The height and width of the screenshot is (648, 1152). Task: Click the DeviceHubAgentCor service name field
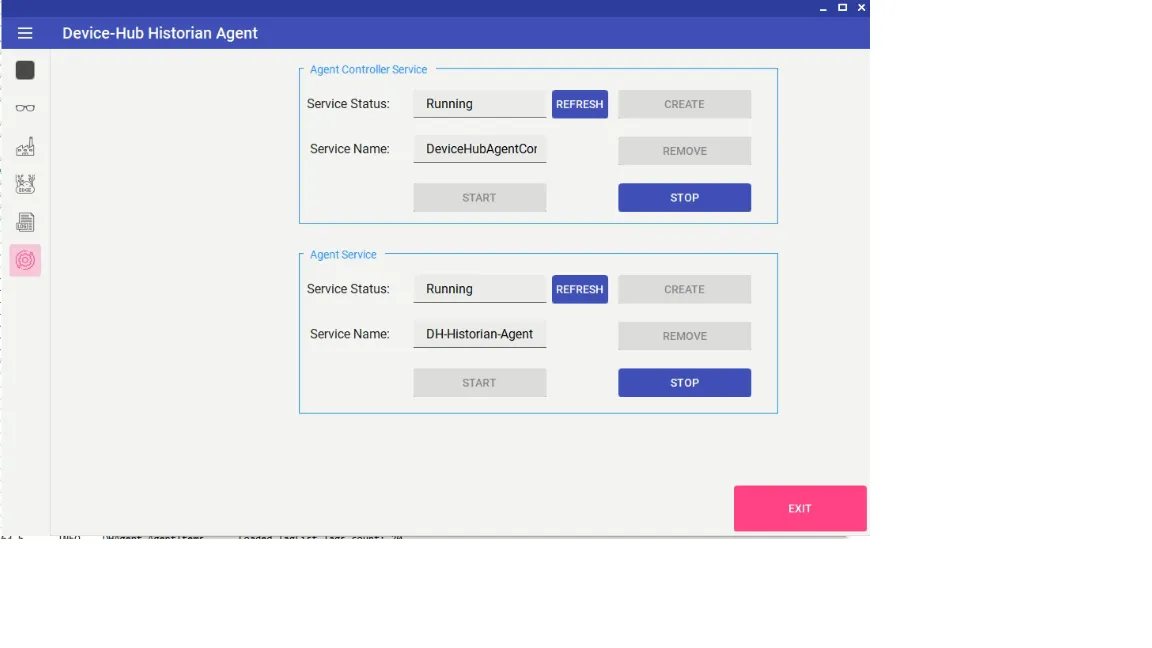click(480, 149)
